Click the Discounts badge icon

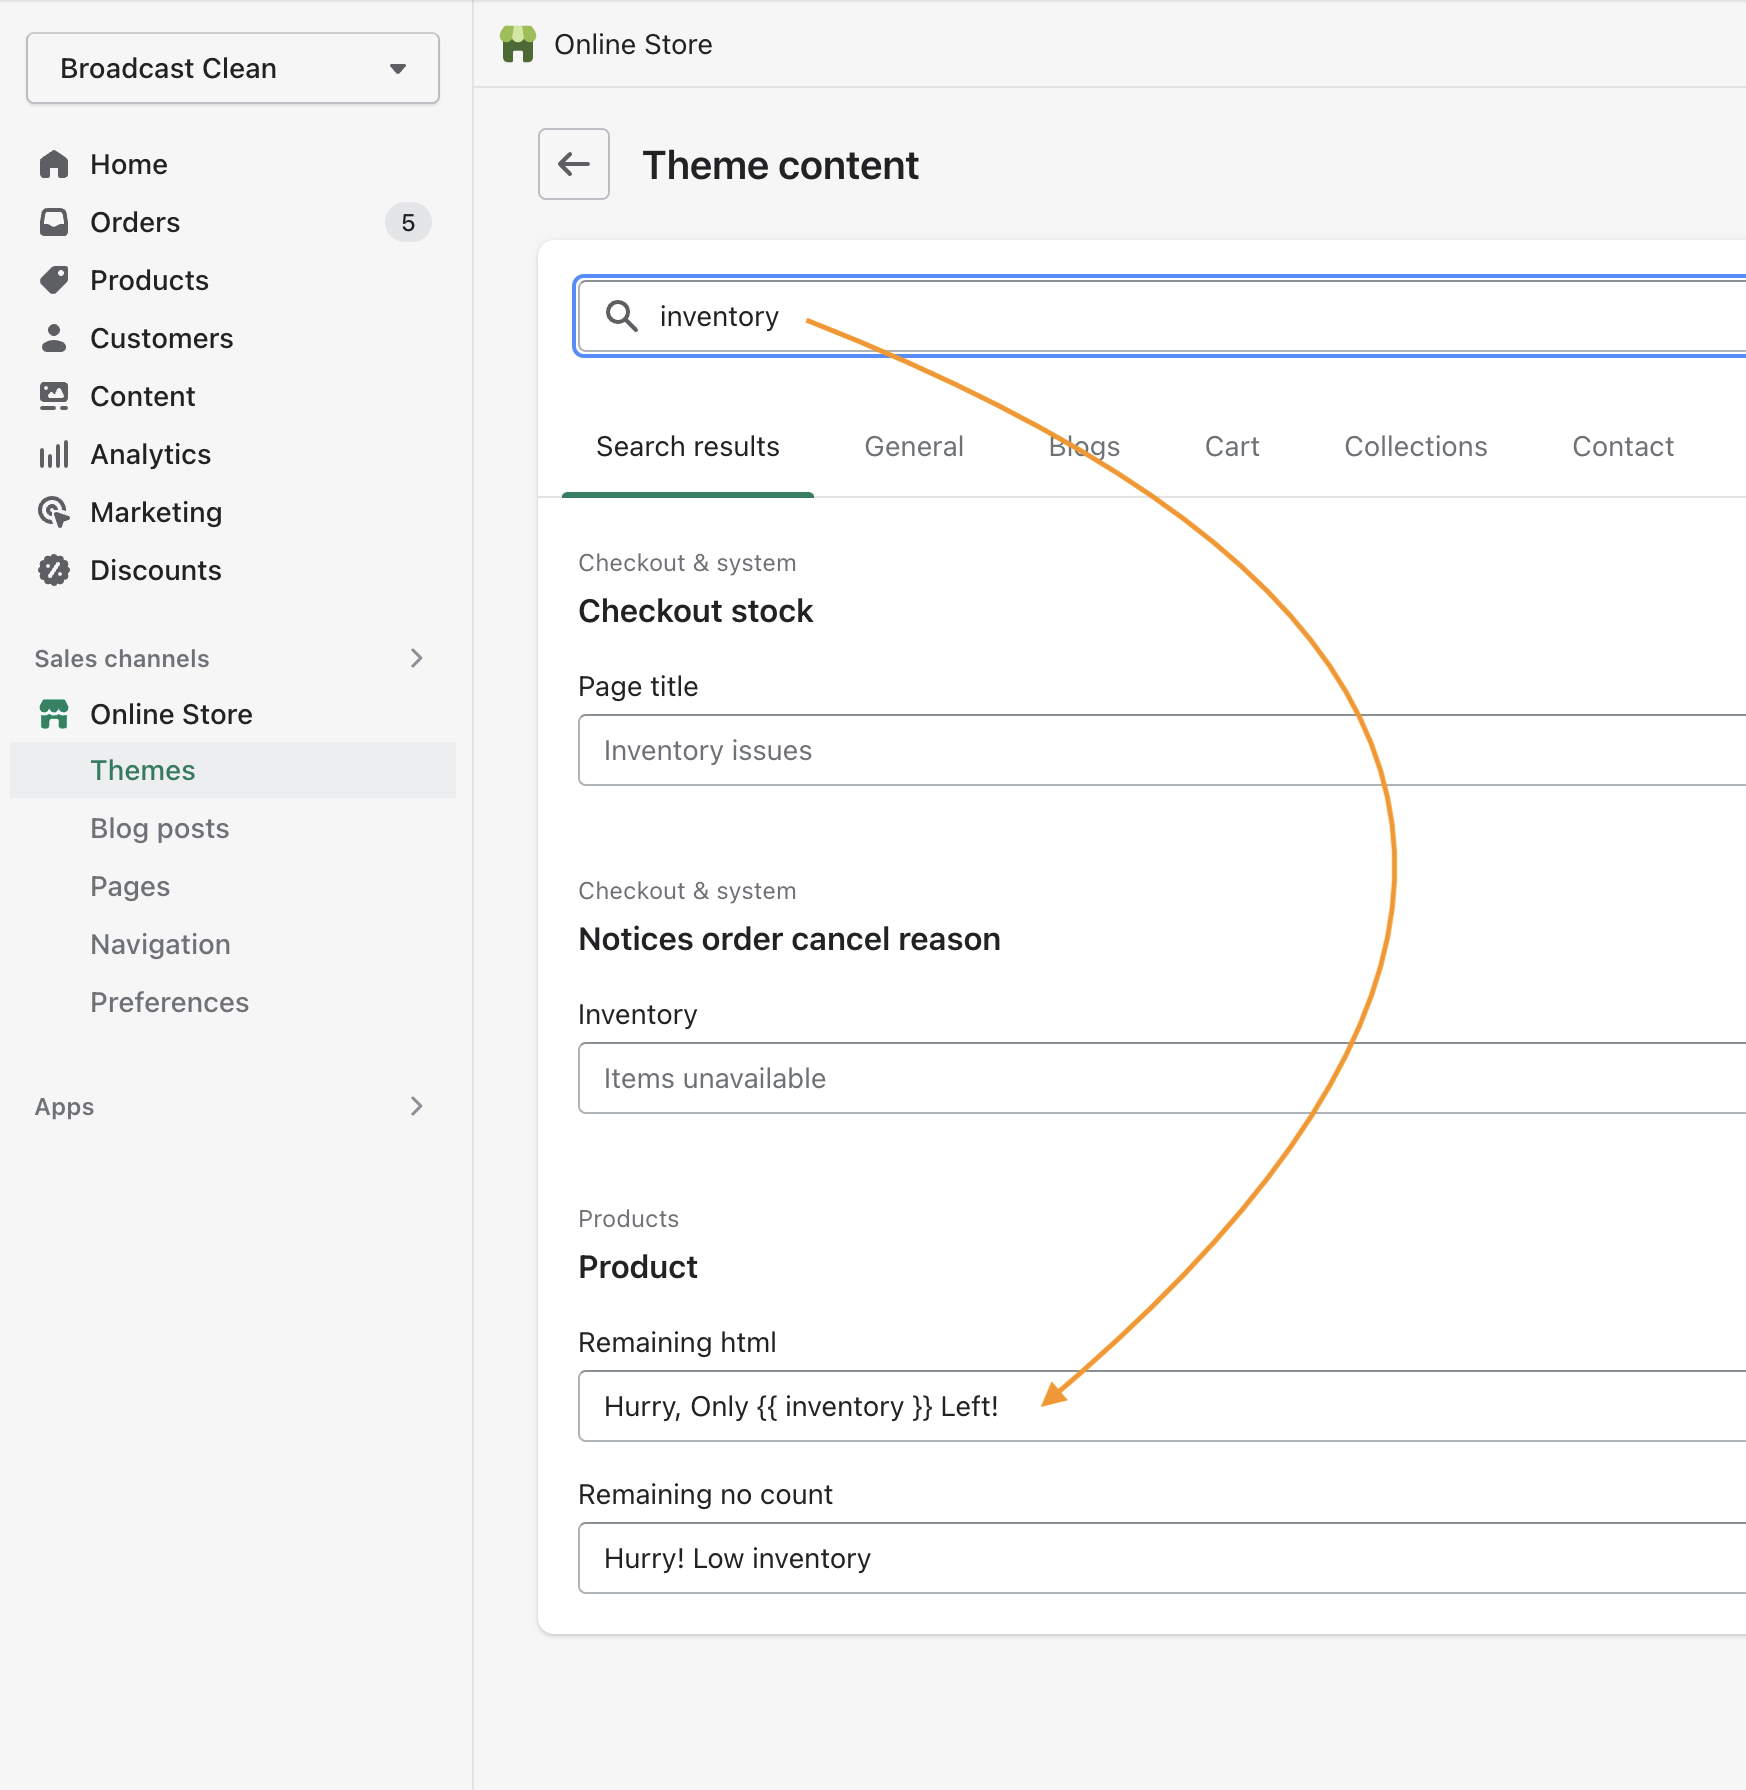point(54,570)
